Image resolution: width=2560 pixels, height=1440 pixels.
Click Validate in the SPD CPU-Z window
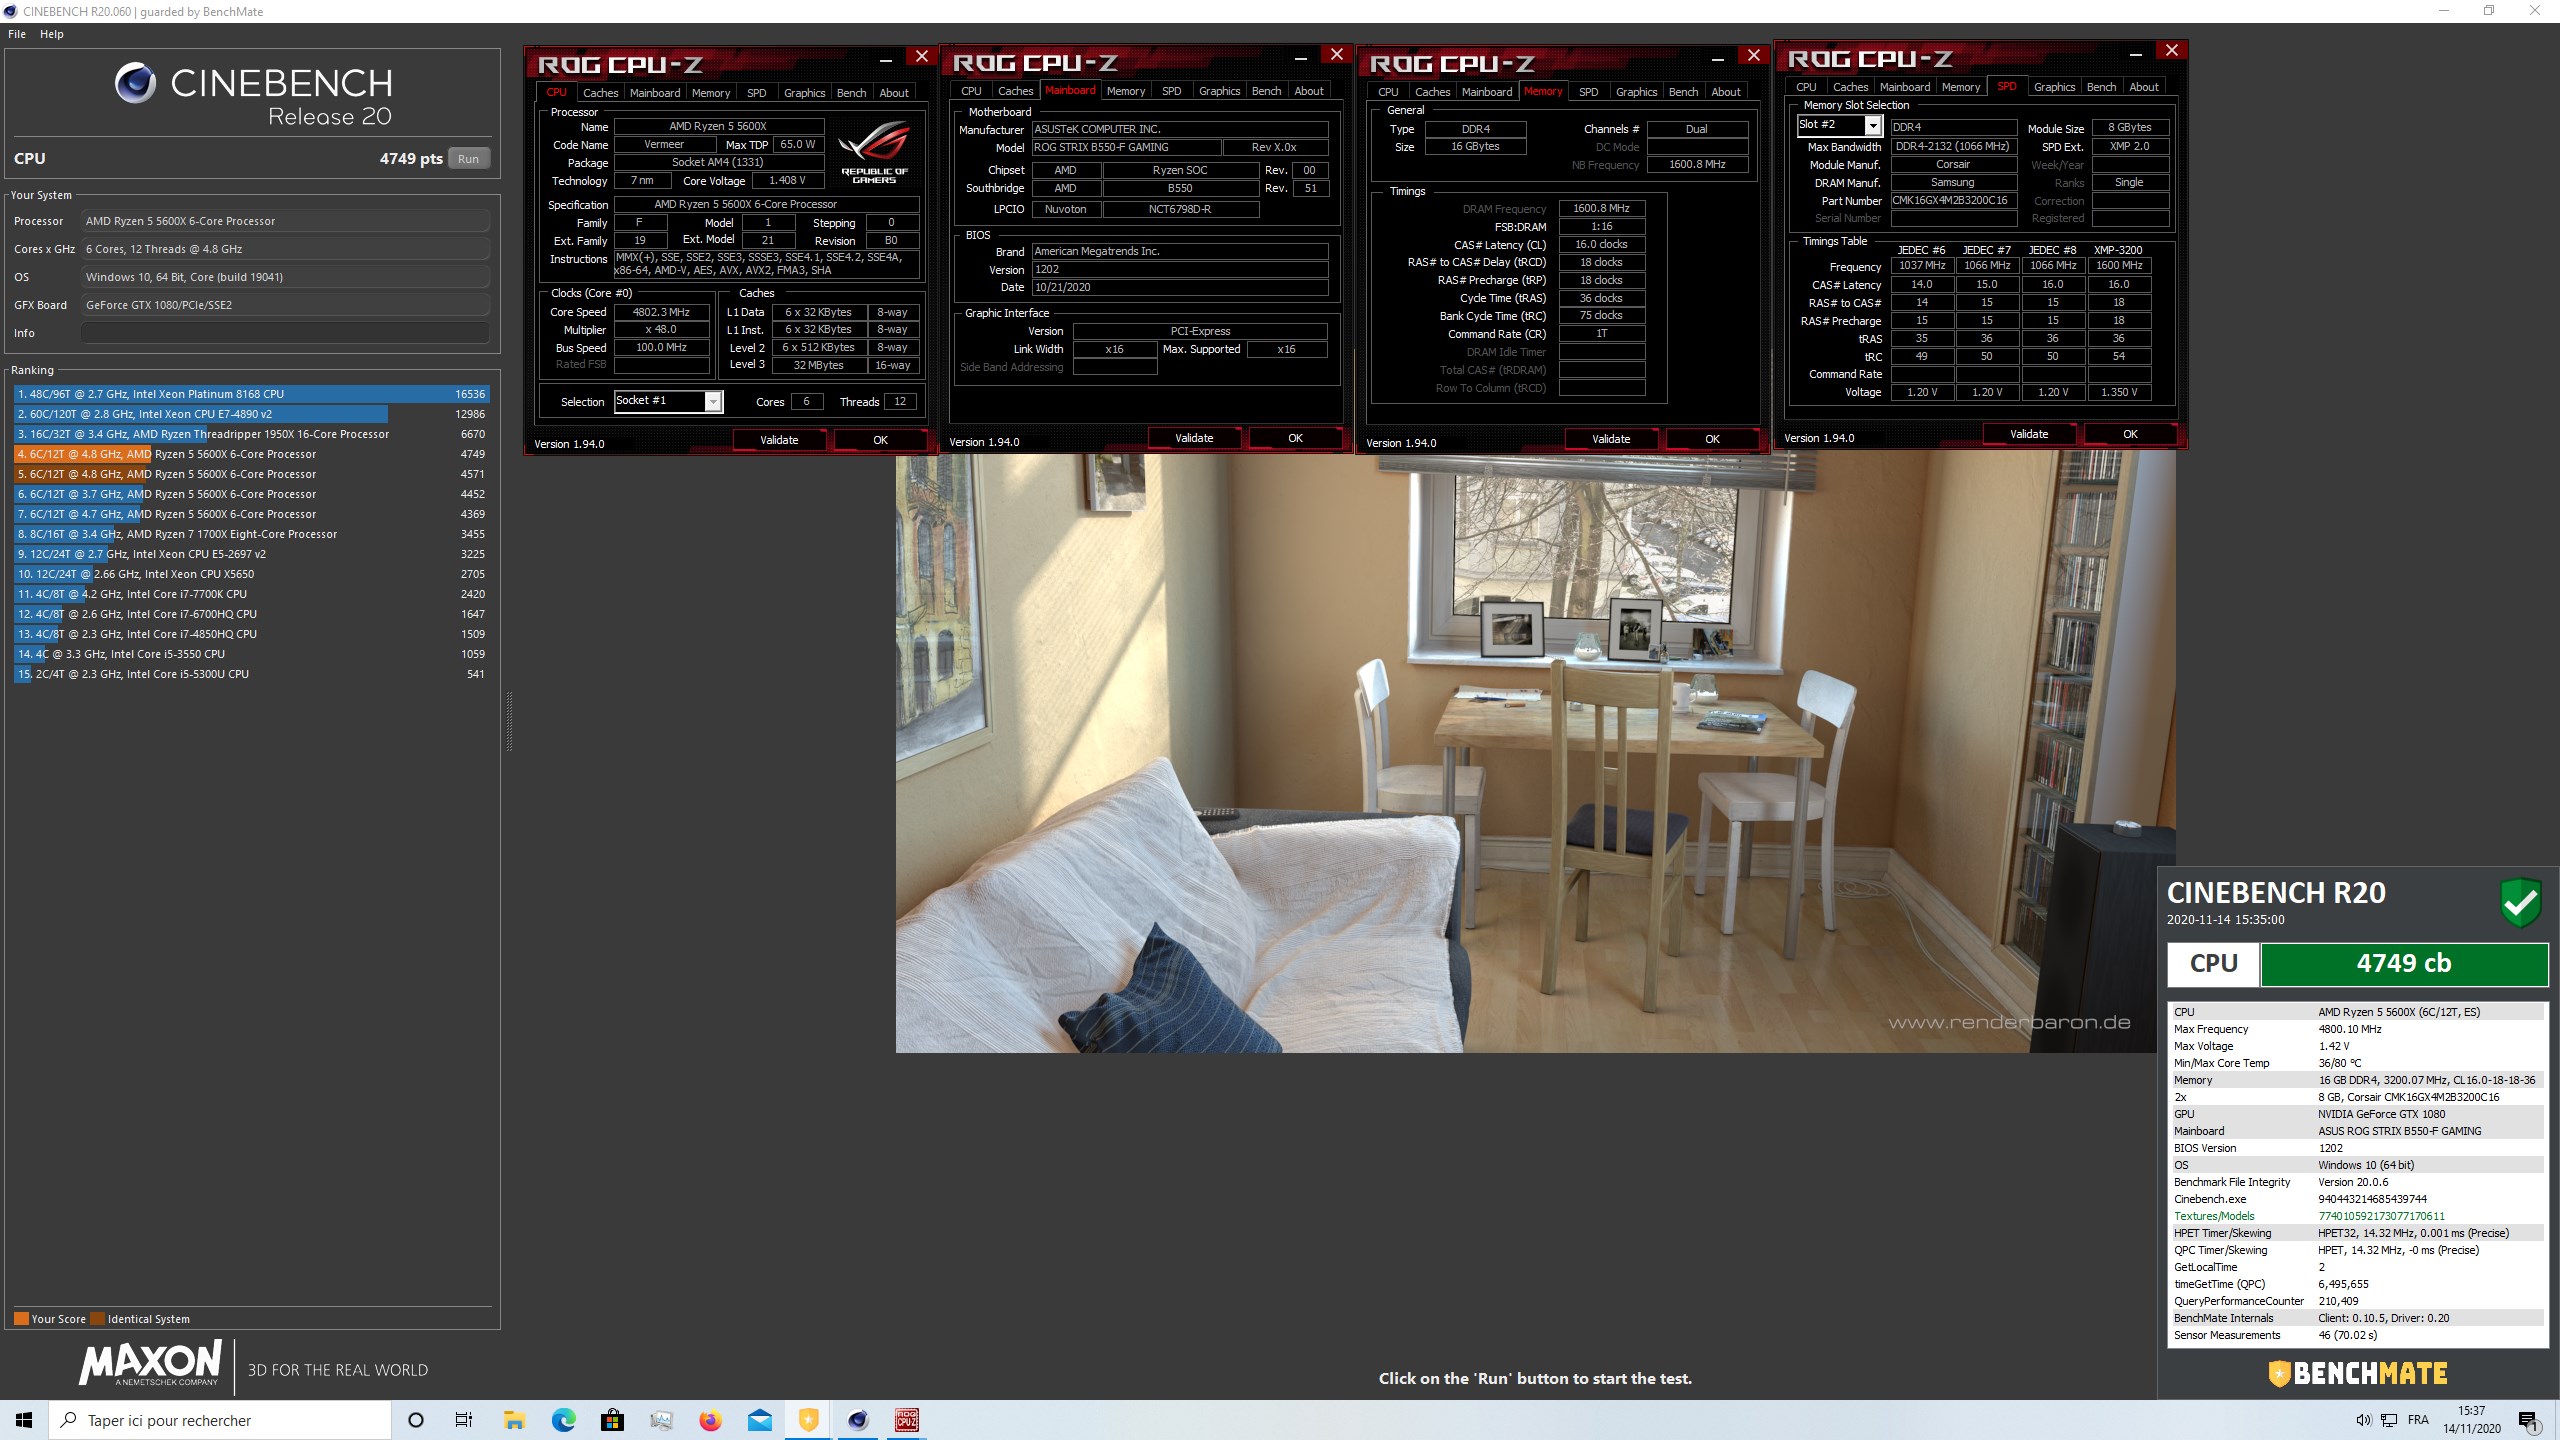tap(2029, 434)
